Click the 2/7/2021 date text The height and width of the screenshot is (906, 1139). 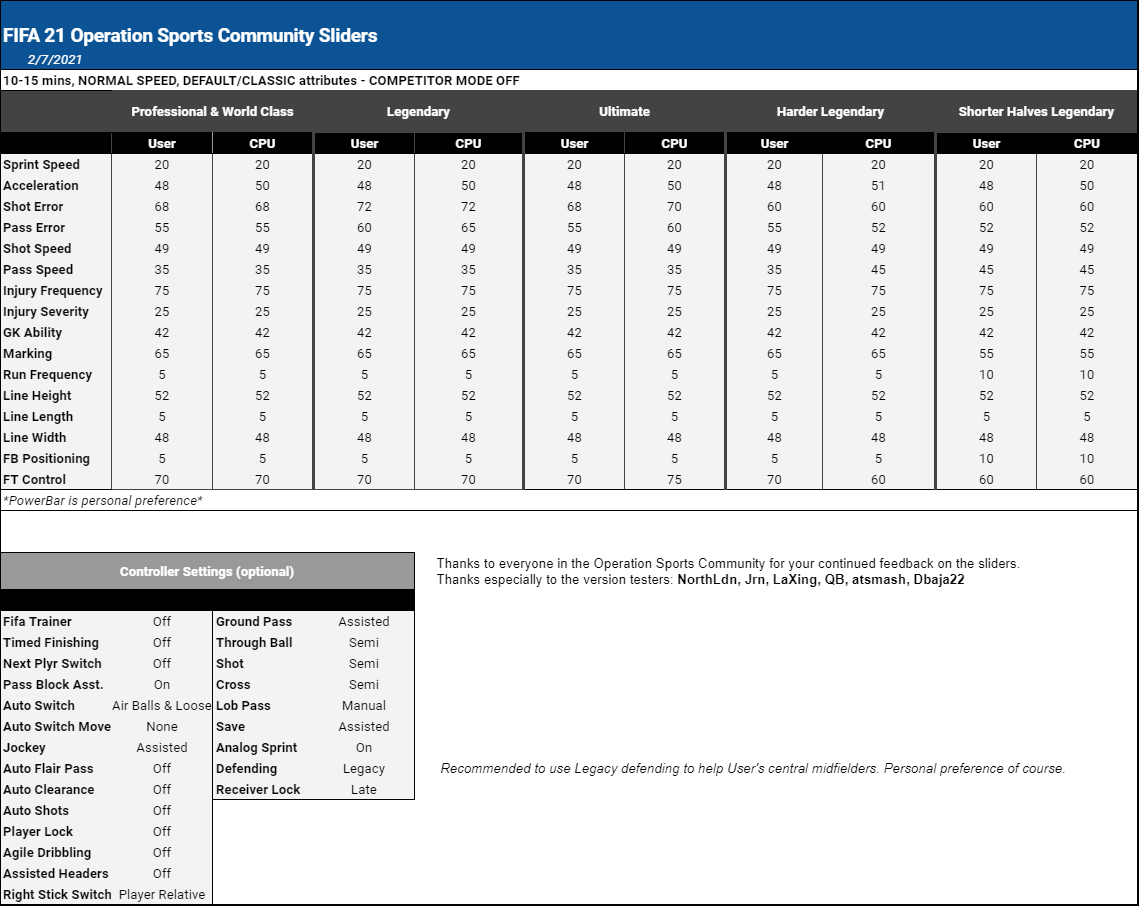54,60
